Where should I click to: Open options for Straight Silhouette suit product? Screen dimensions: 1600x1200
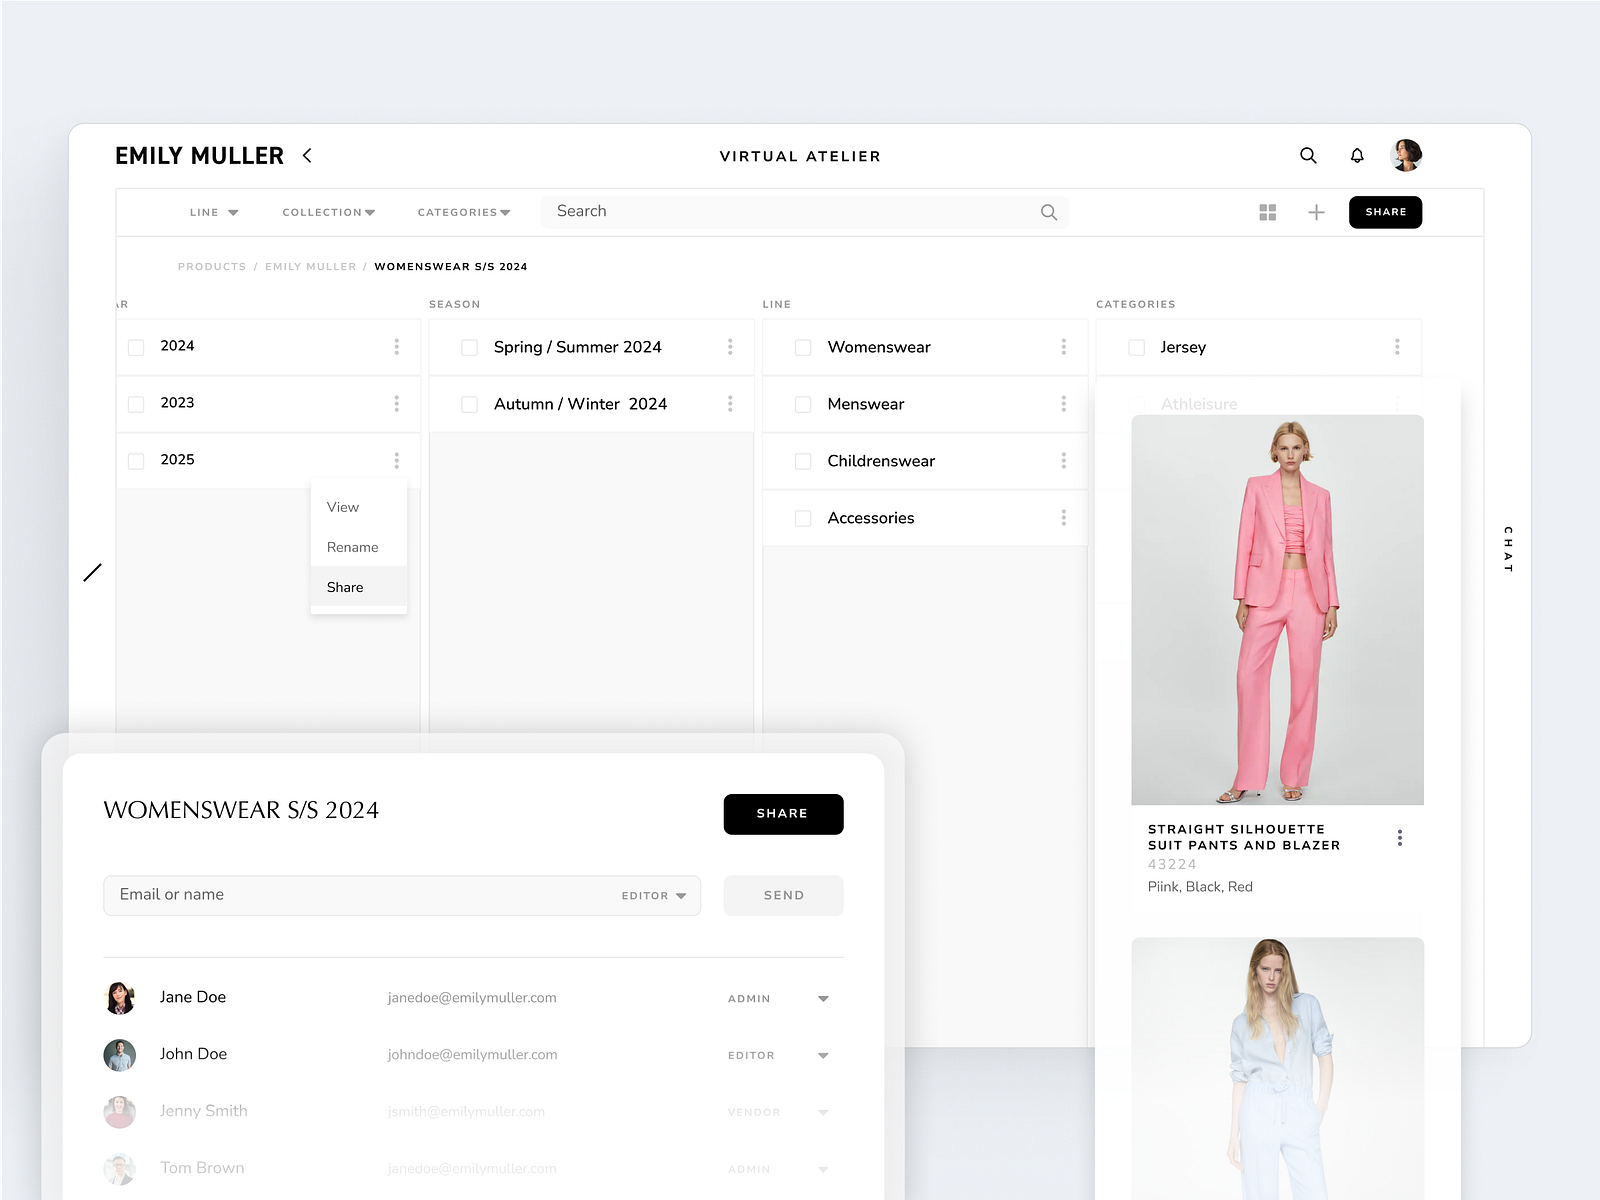(x=1400, y=837)
